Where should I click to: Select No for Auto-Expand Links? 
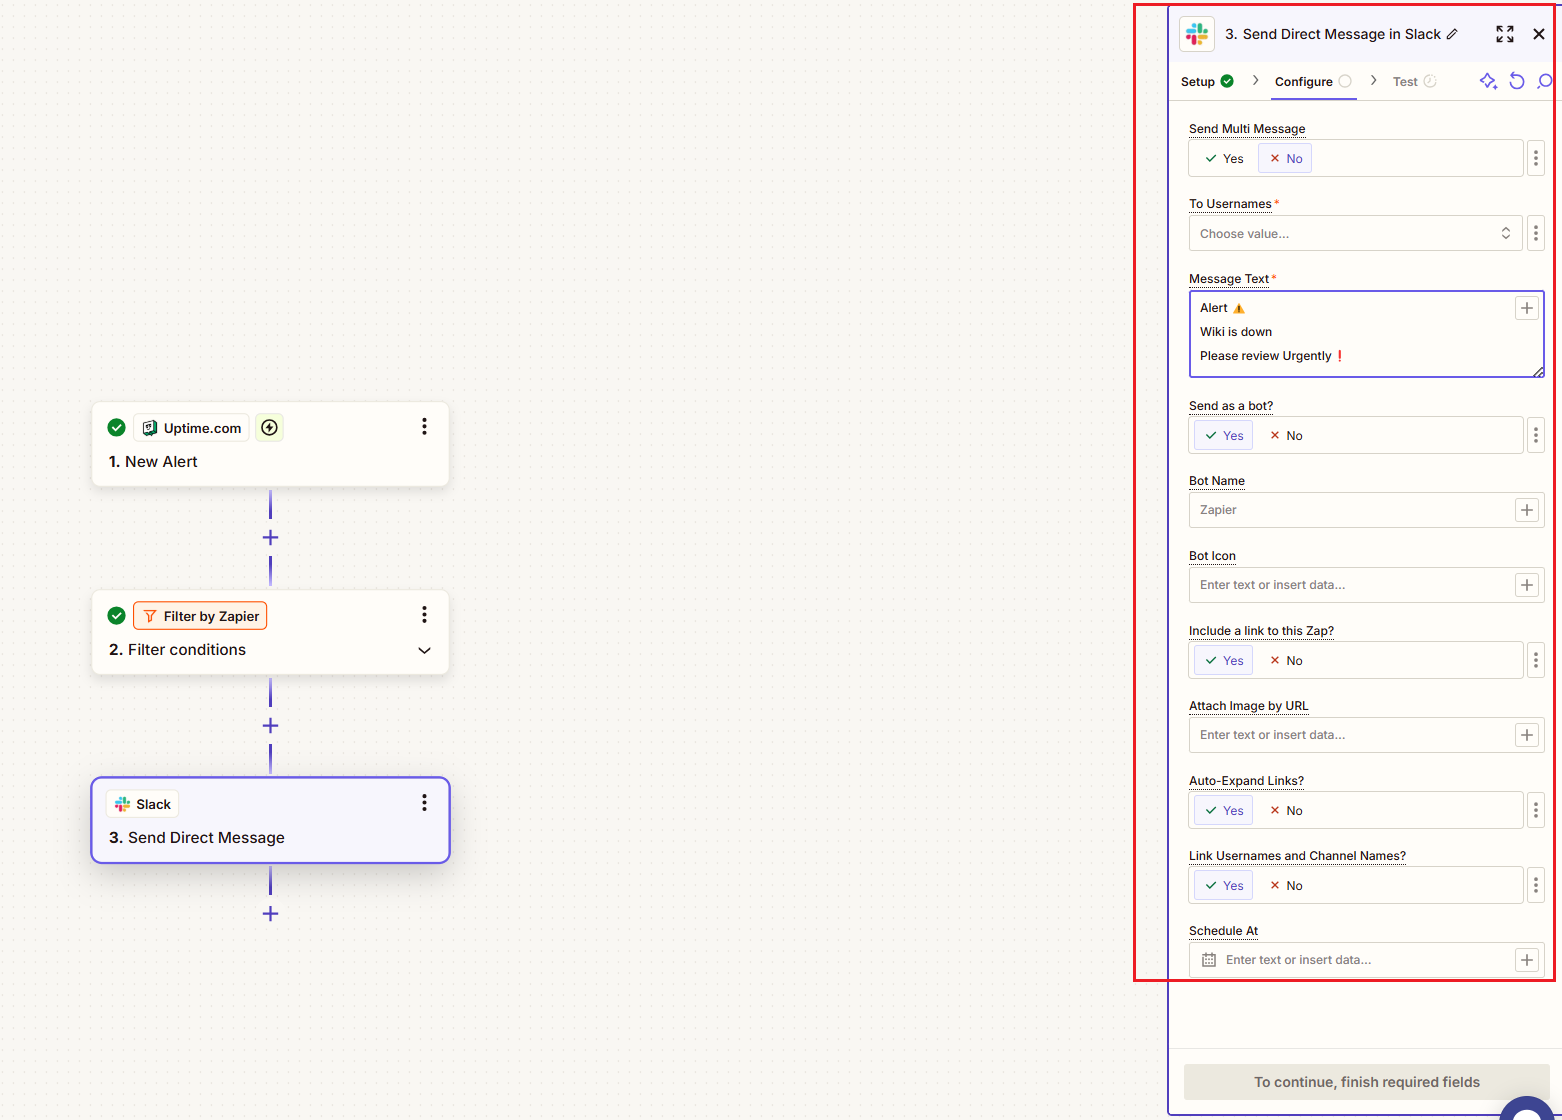1285,811
